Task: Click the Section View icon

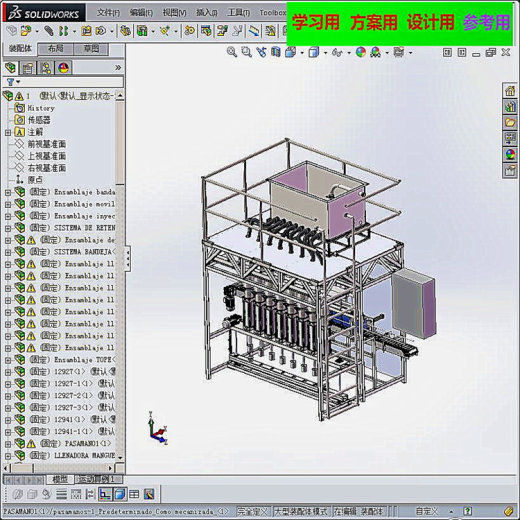Action: (276, 52)
